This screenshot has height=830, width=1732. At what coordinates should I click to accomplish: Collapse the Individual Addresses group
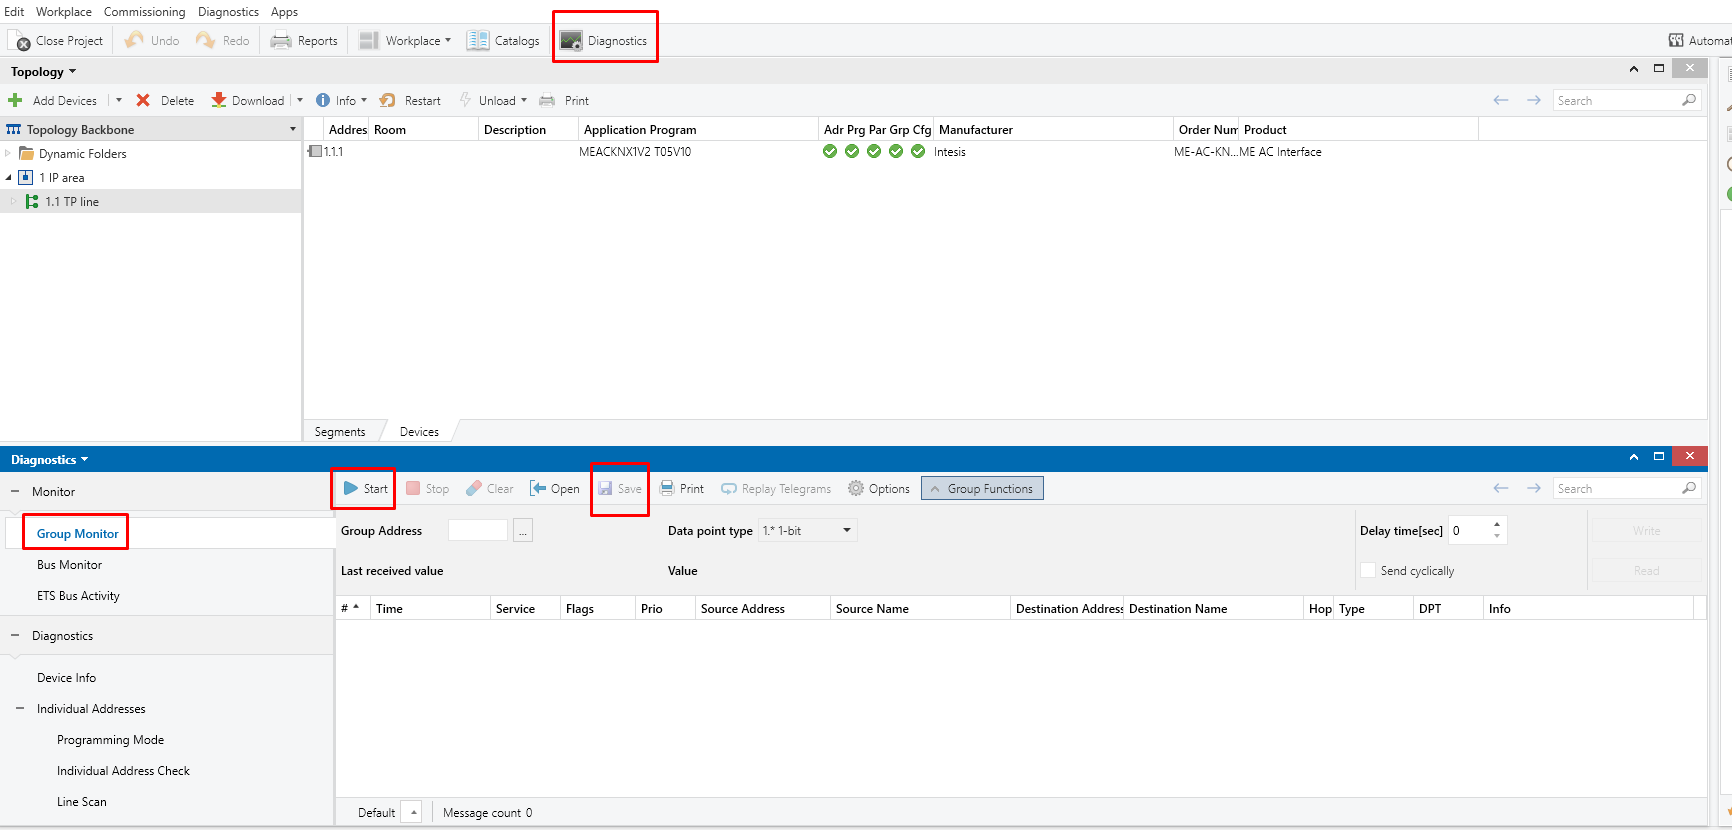coord(20,709)
